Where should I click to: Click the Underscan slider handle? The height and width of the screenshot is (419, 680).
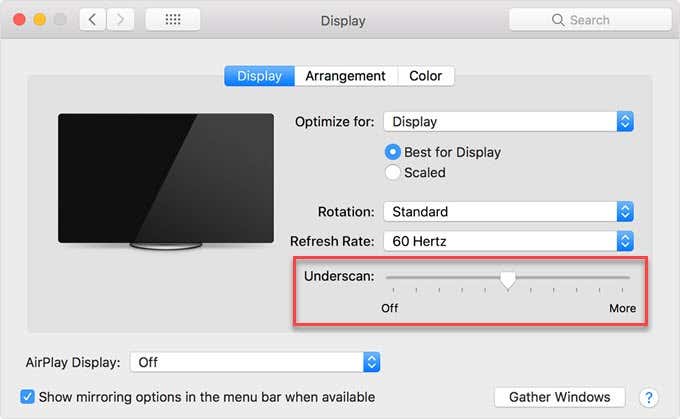(x=507, y=280)
